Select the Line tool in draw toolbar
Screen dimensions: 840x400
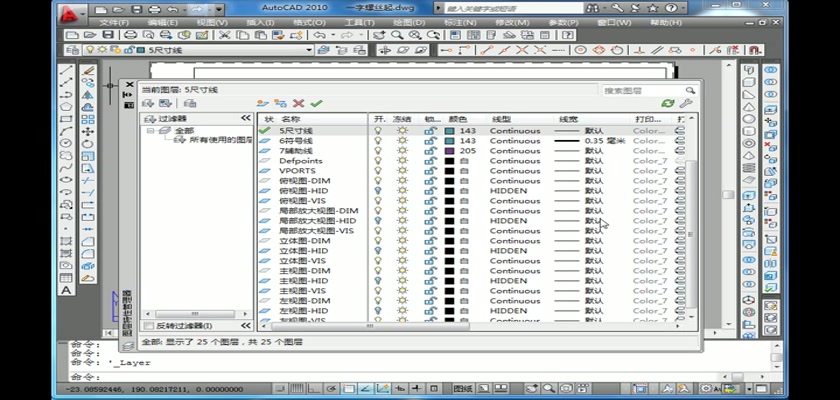66,70
